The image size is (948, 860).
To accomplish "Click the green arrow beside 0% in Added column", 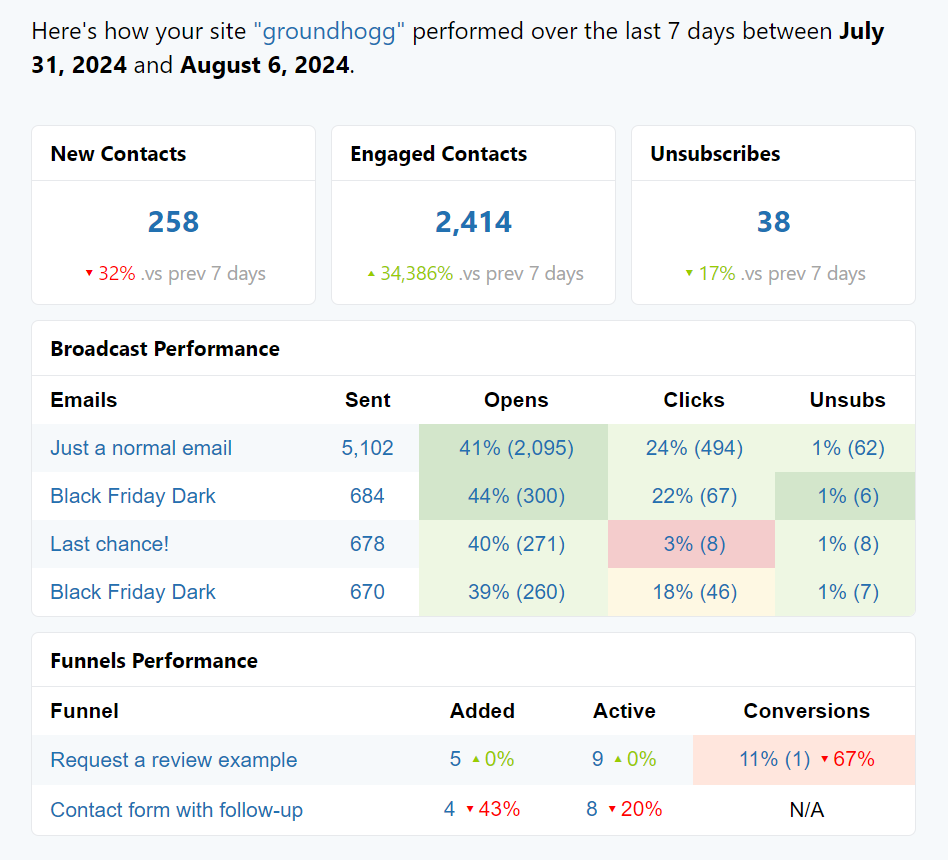I will click(476, 759).
